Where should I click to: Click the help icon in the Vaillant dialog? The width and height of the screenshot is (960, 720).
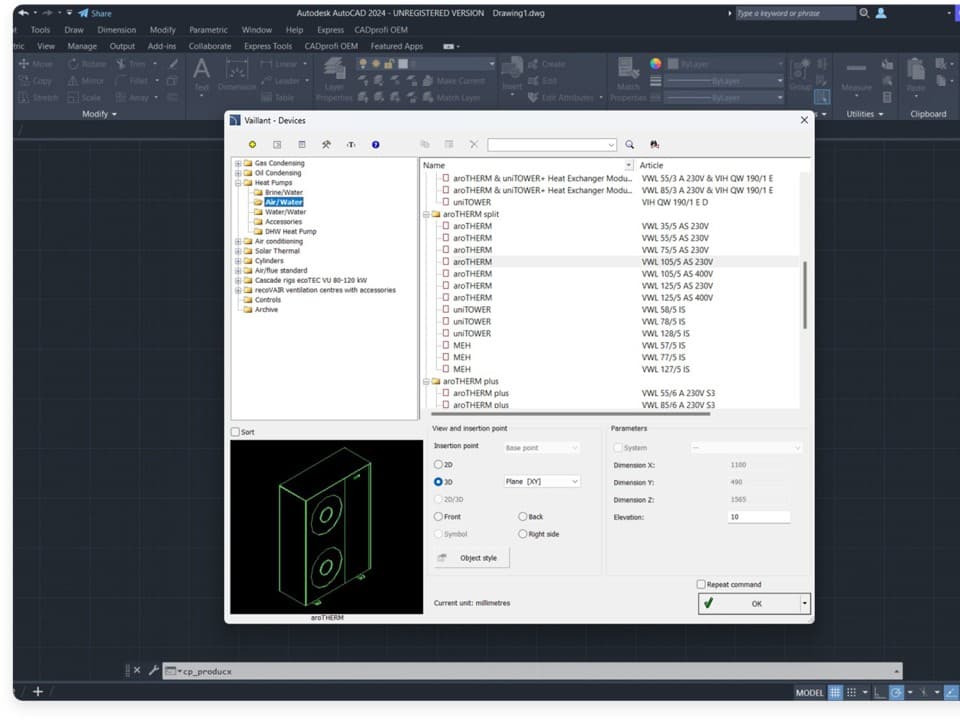click(375, 145)
